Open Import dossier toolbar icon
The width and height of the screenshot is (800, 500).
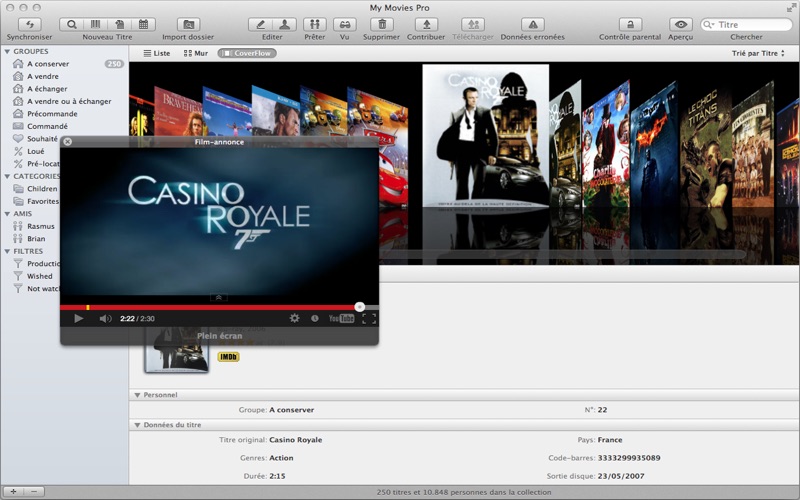point(188,24)
